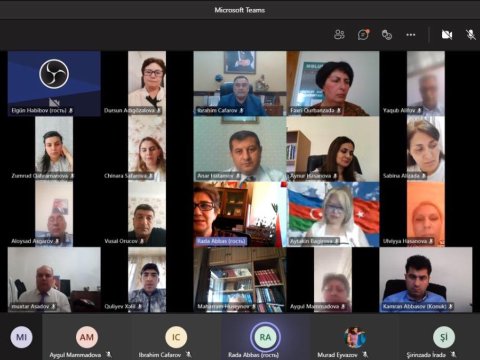Select Aygul Mammadova's video tile in the grid

click(333, 280)
